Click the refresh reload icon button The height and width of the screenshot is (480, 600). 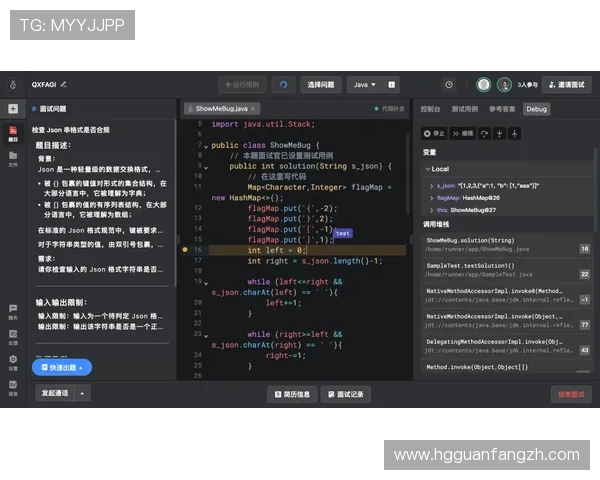283,85
